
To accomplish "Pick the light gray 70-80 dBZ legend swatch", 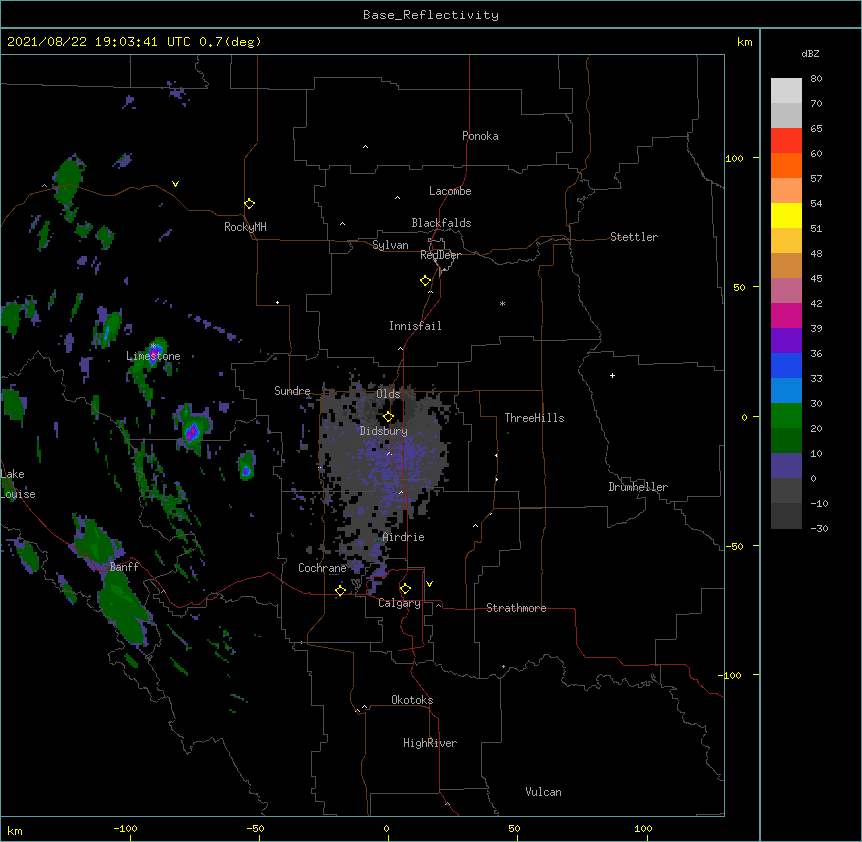I will point(786,91).
